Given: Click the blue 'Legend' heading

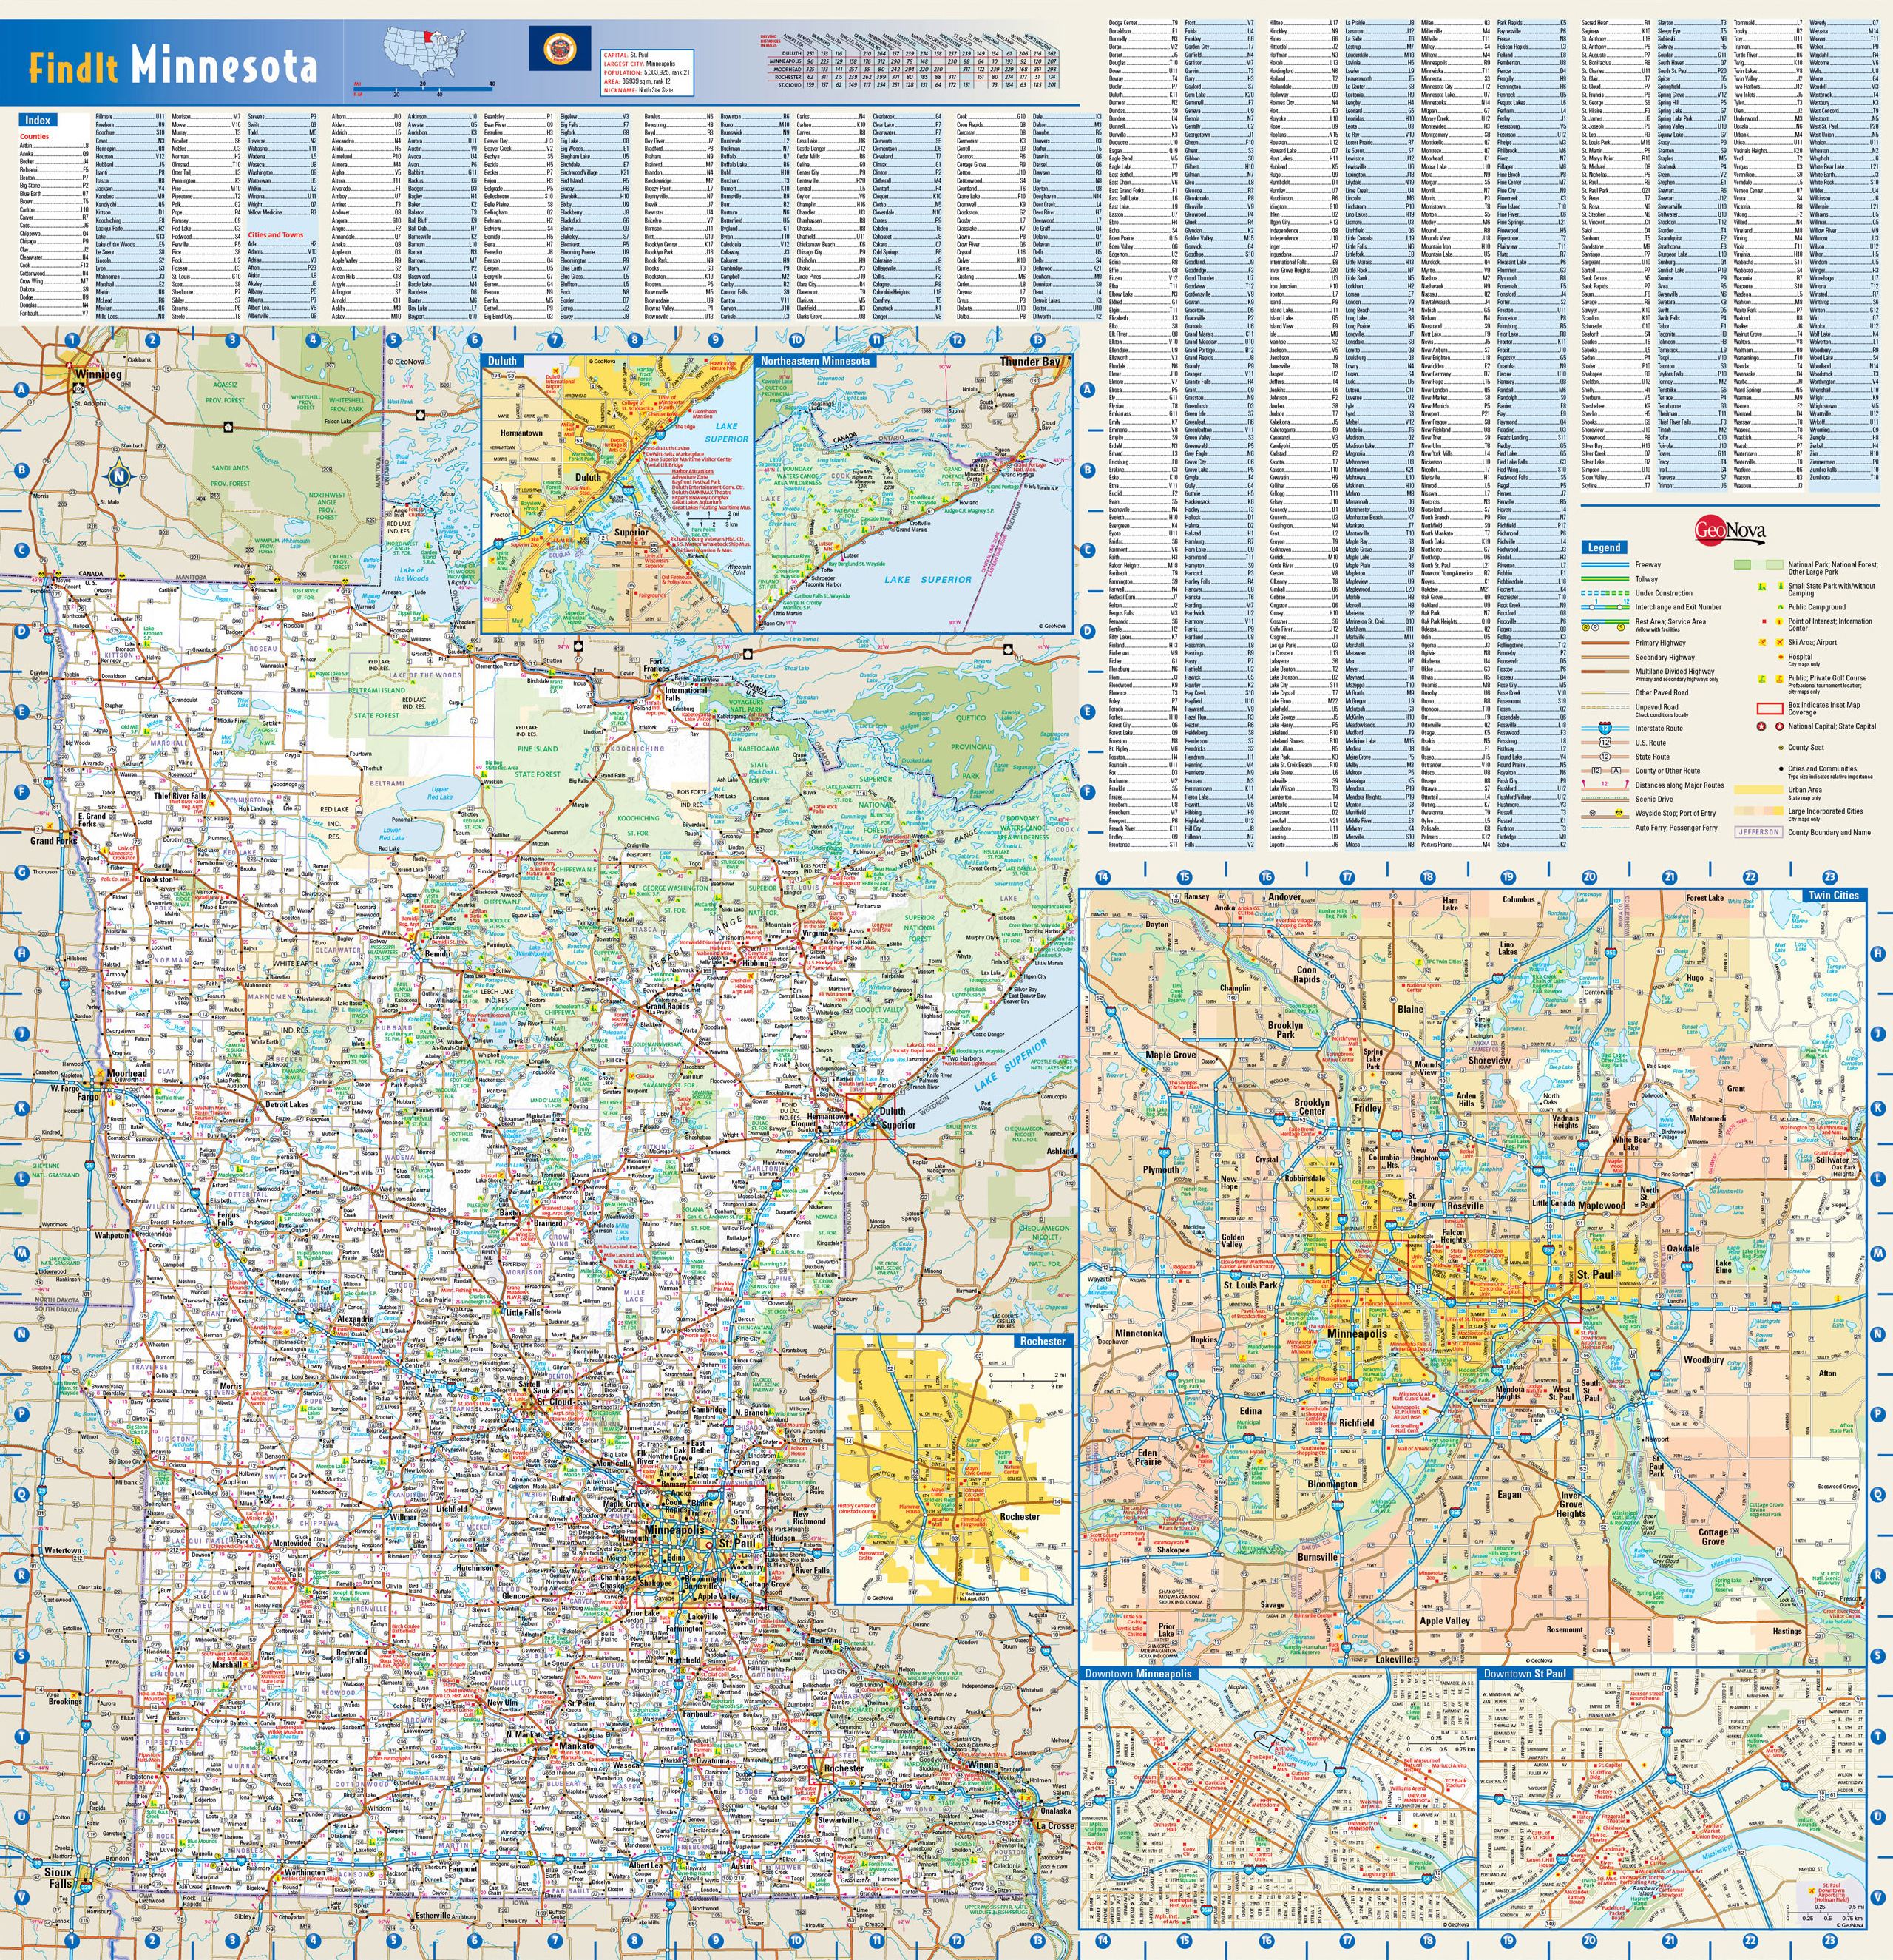Looking at the screenshot, I should point(1605,547).
